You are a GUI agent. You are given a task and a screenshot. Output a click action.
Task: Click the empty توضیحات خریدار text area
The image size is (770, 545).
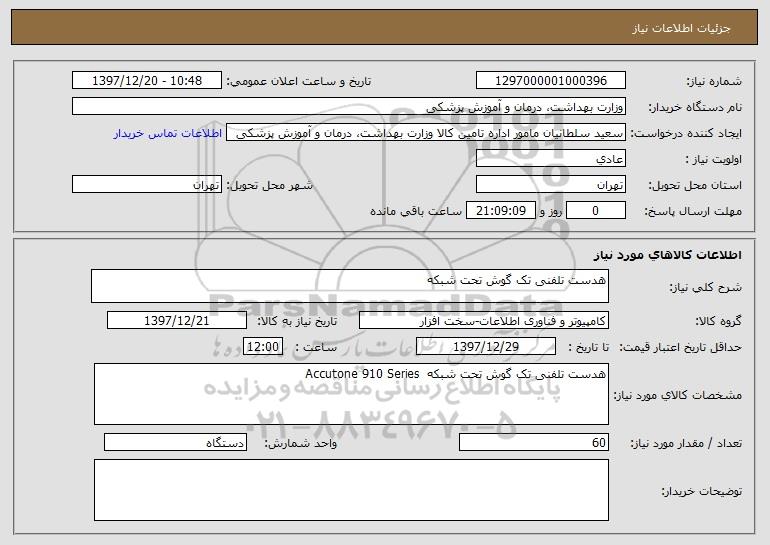tap(351, 490)
